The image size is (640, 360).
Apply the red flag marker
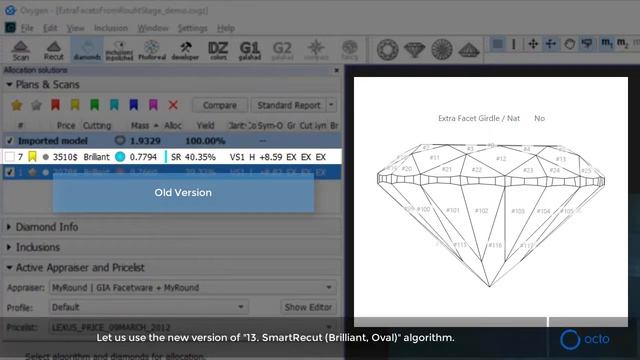[56, 105]
